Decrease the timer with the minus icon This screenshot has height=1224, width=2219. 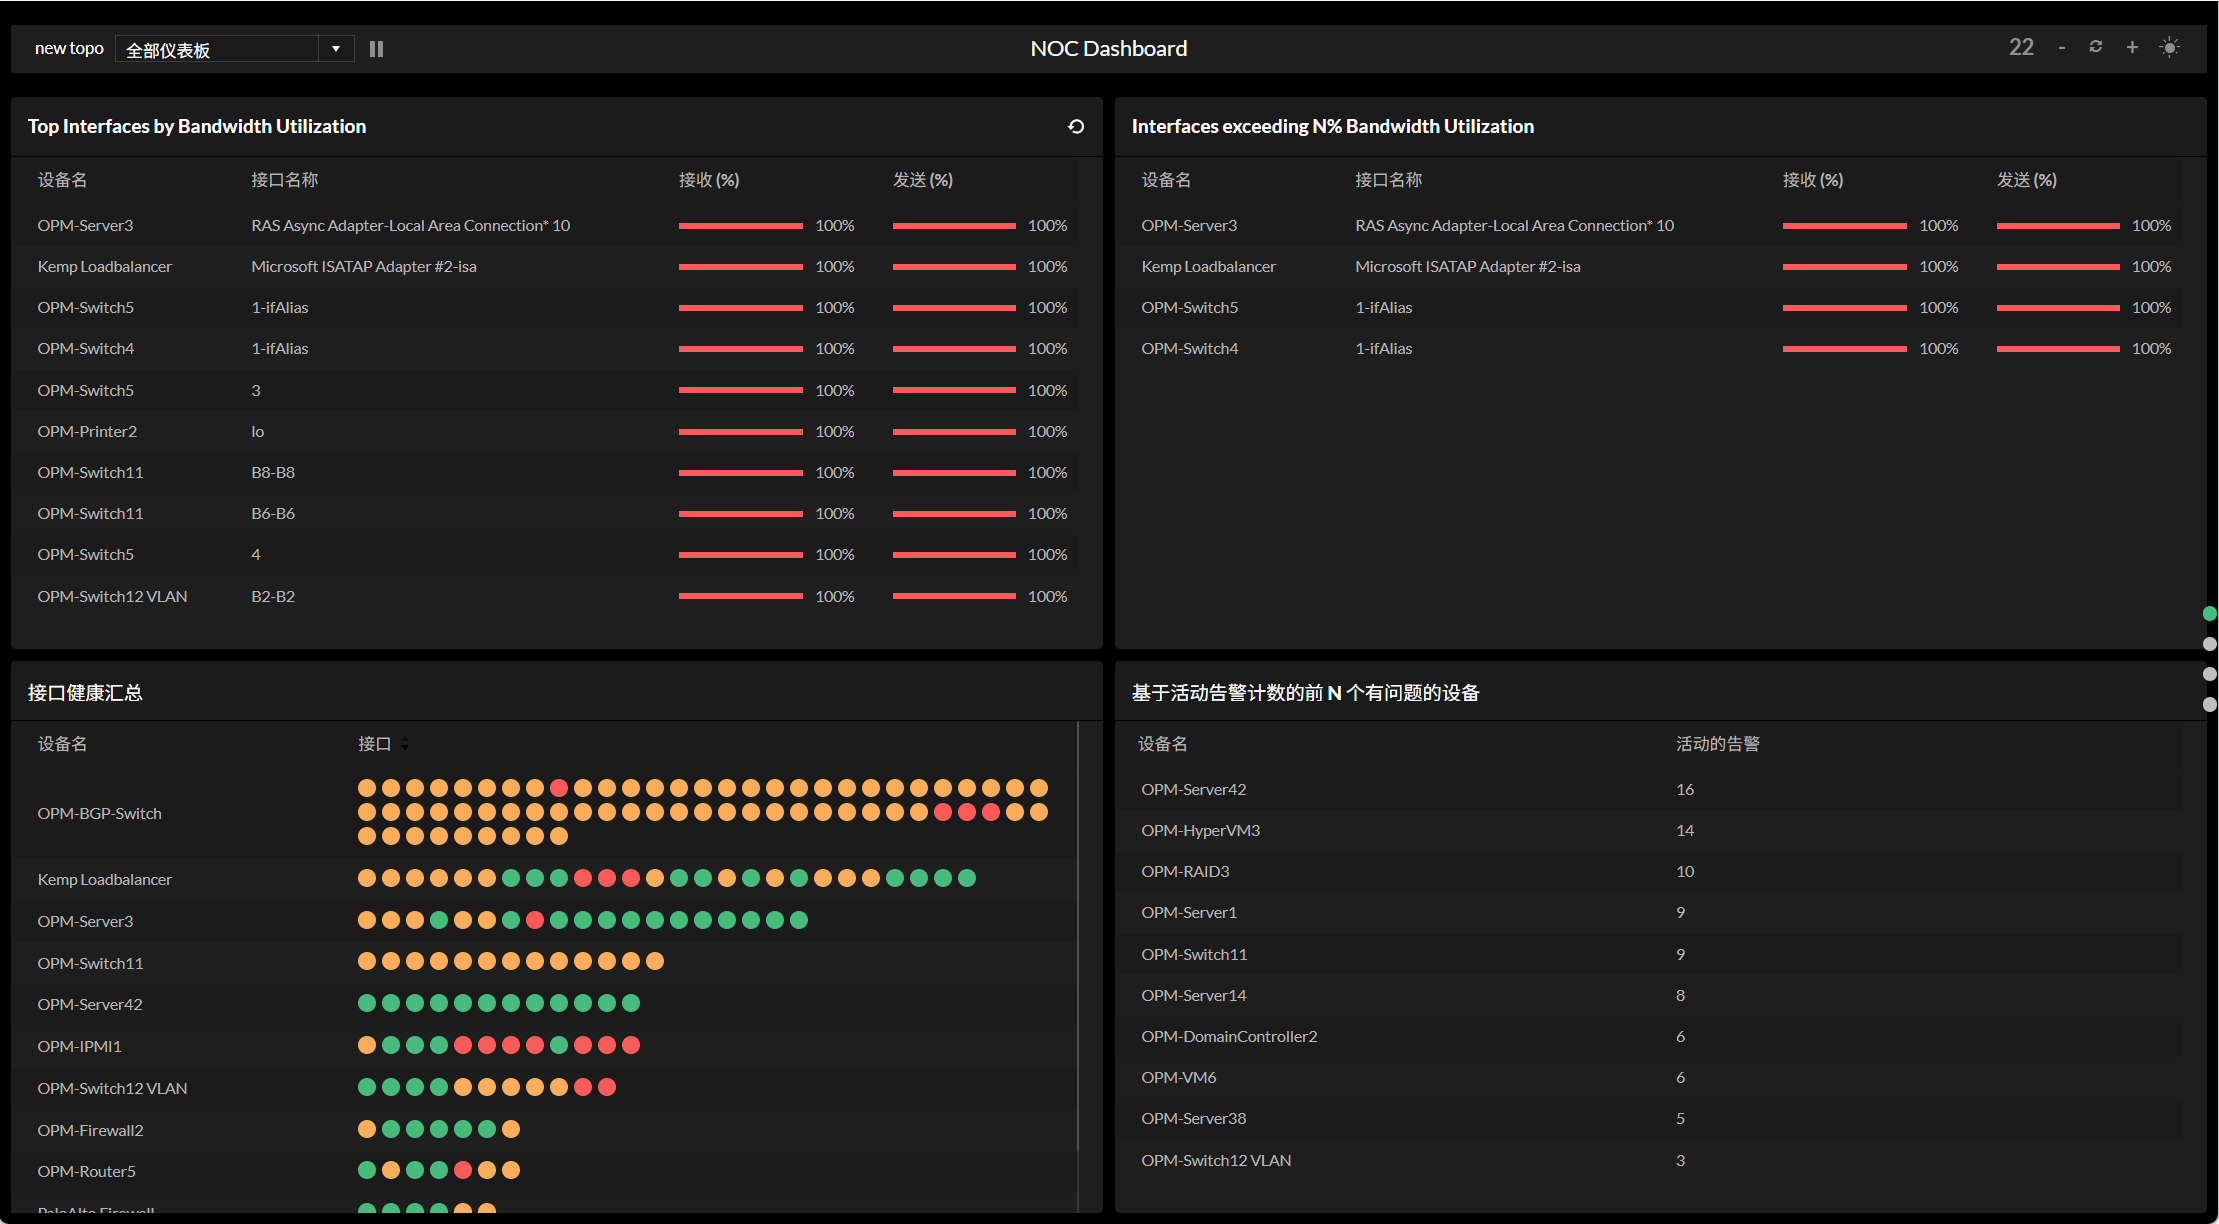[2061, 48]
